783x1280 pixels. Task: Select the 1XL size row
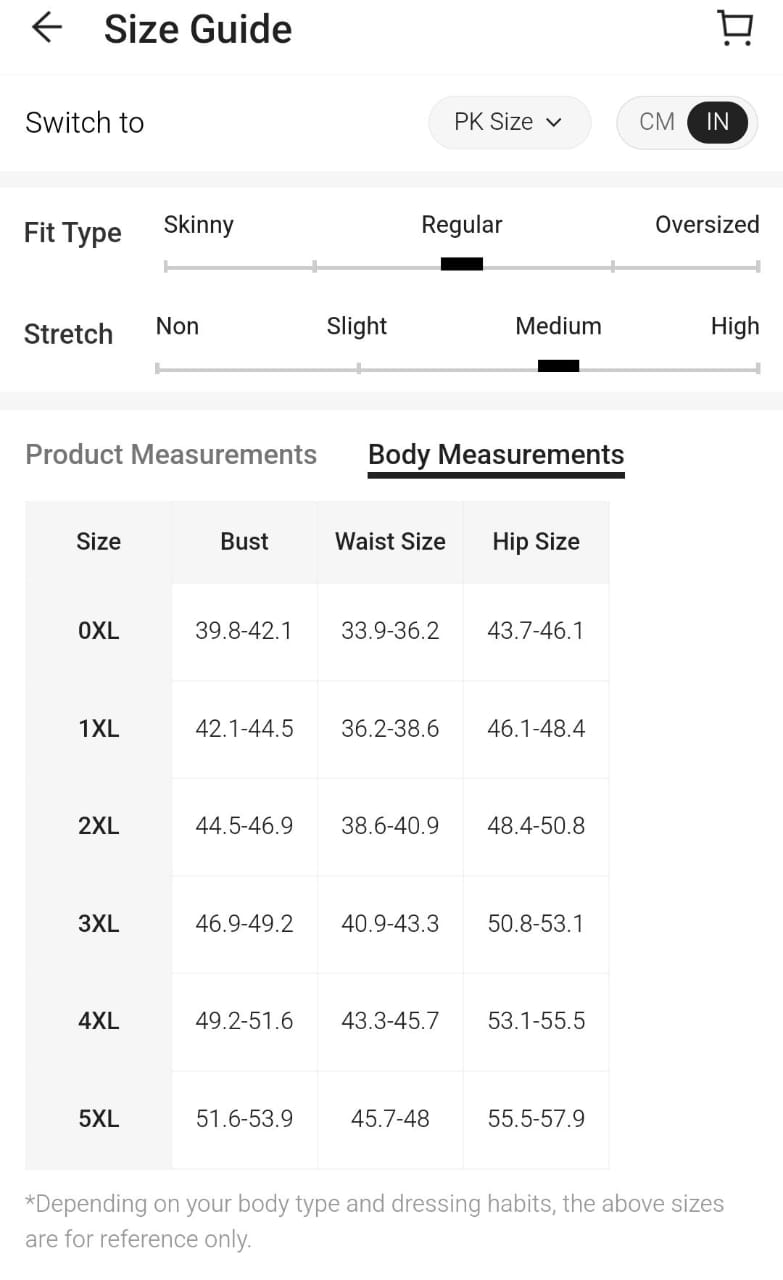[98, 729]
